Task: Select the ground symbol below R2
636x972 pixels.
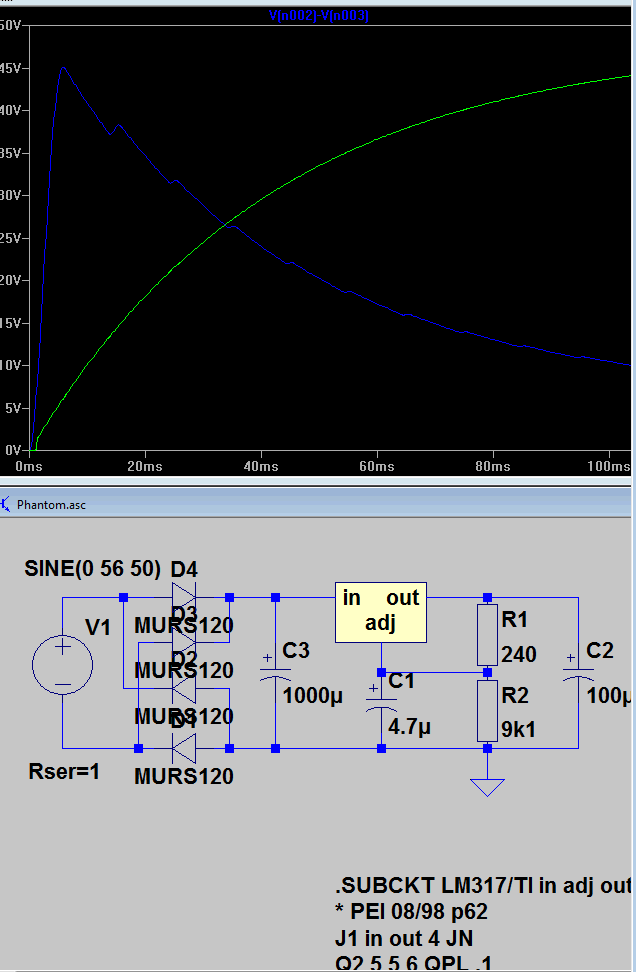Action: [487, 787]
